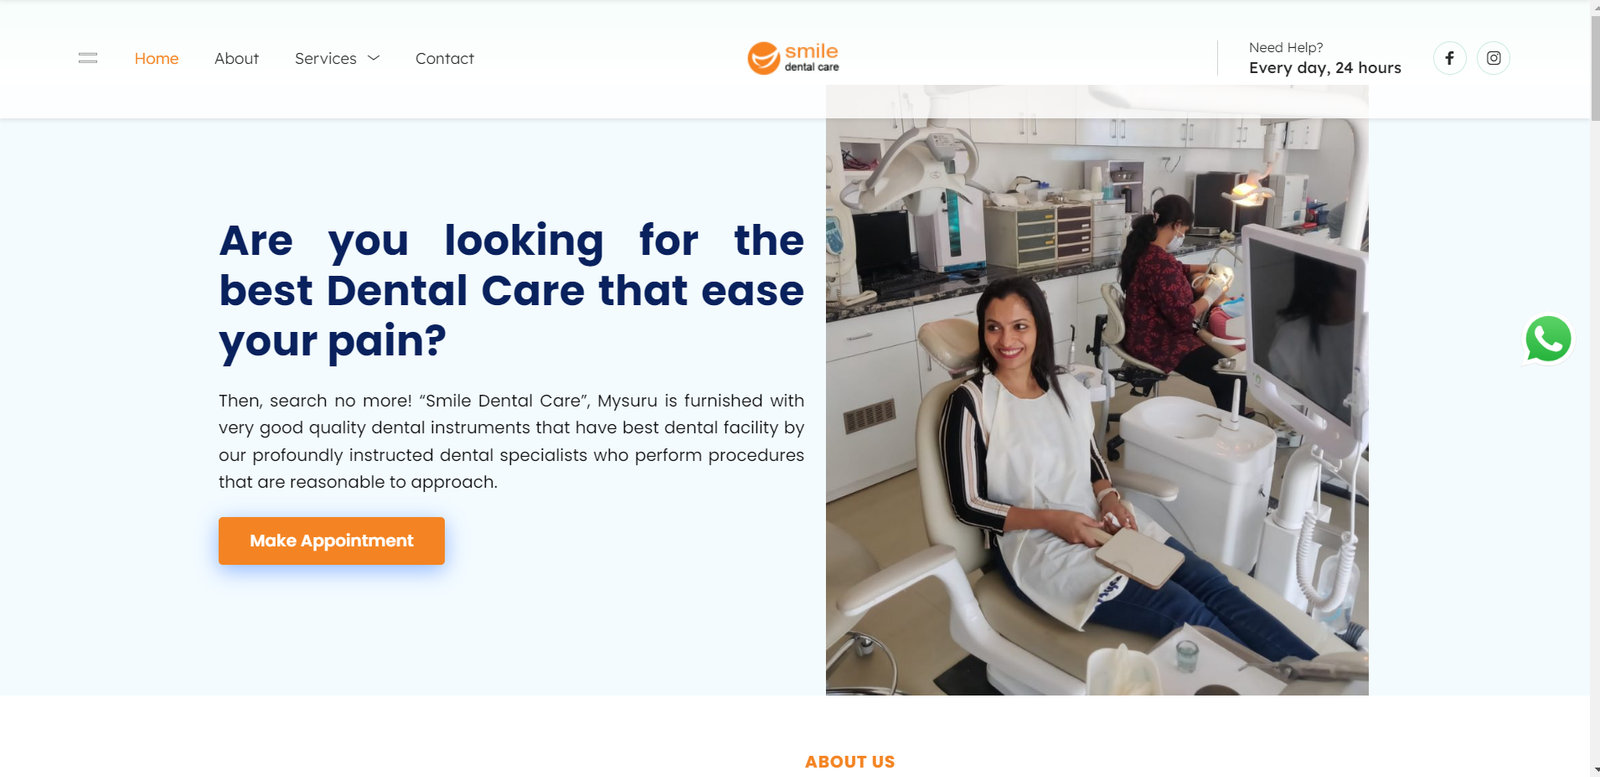Click the 'Every day, 24 hours' text
The image size is (1600, 777).
(1325, 68)
